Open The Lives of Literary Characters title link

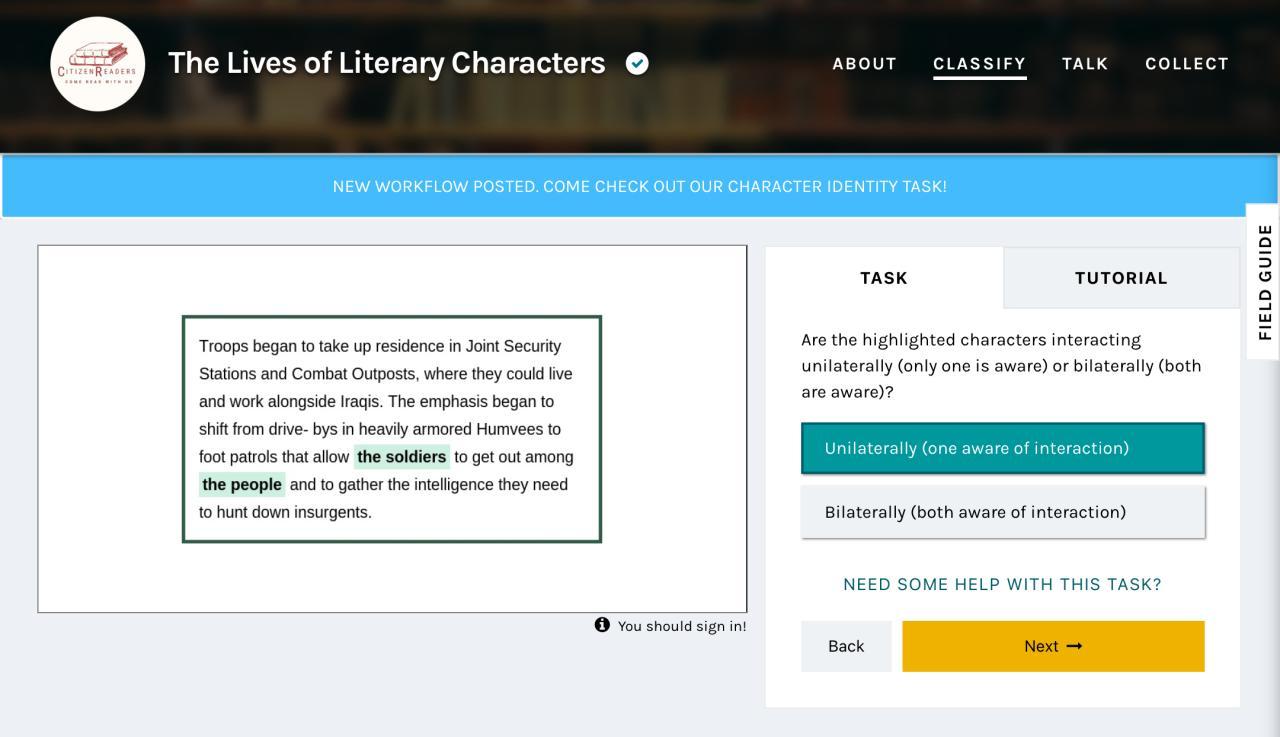click(x=387, y=63)
